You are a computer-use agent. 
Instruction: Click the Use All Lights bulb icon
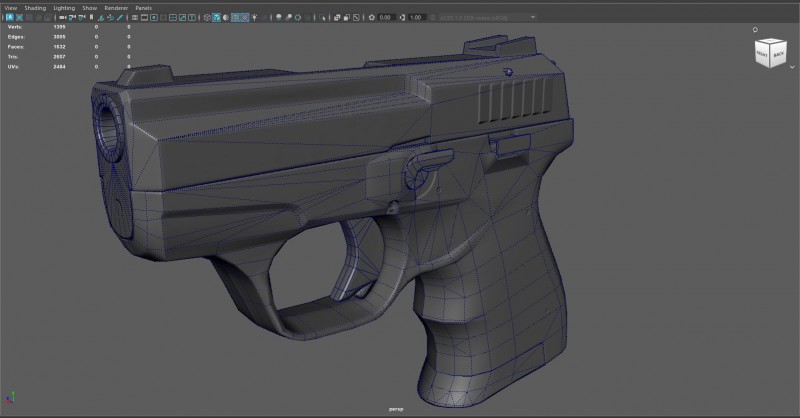point(255,17)
